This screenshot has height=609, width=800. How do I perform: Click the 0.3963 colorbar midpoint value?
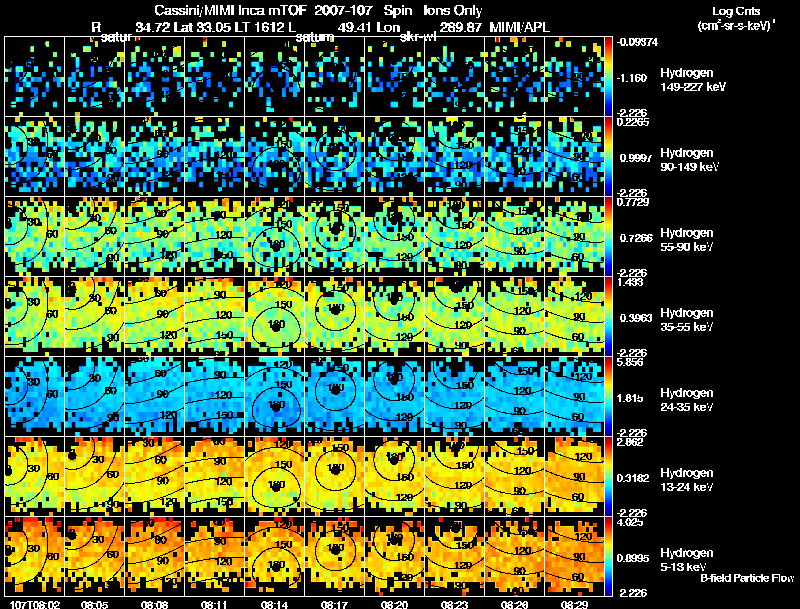[x=634, y=318]
